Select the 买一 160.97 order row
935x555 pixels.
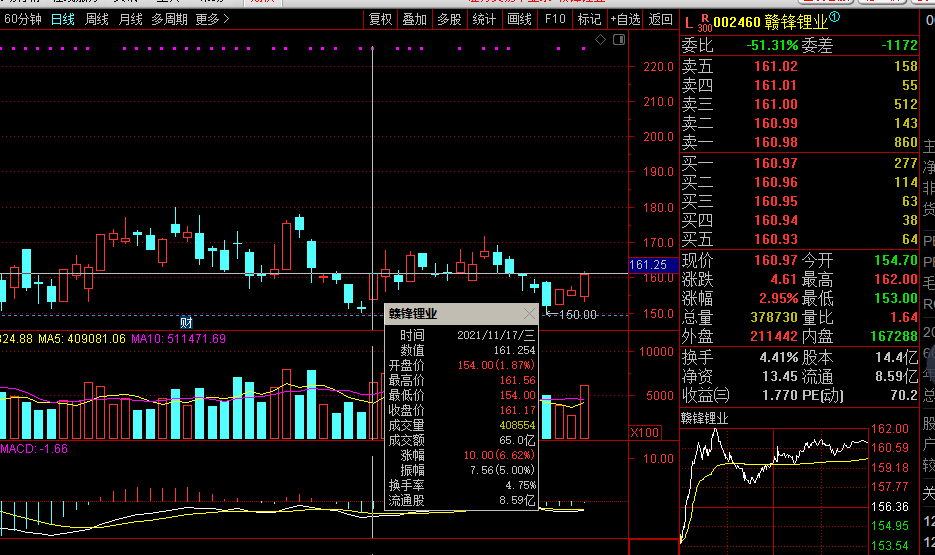[799, 163]
